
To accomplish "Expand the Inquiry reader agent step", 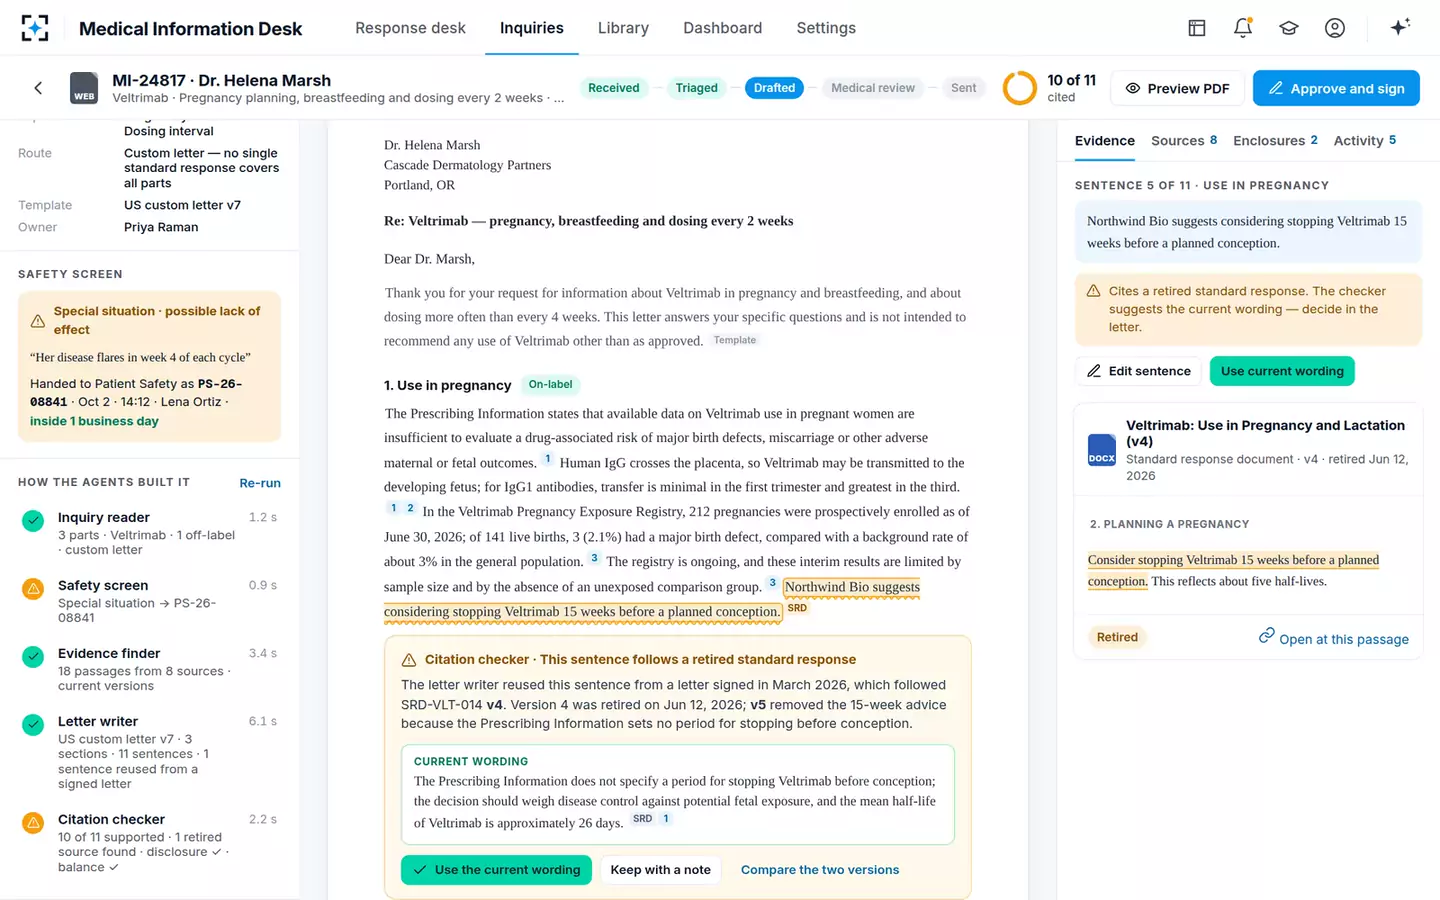I will [149, 533].
